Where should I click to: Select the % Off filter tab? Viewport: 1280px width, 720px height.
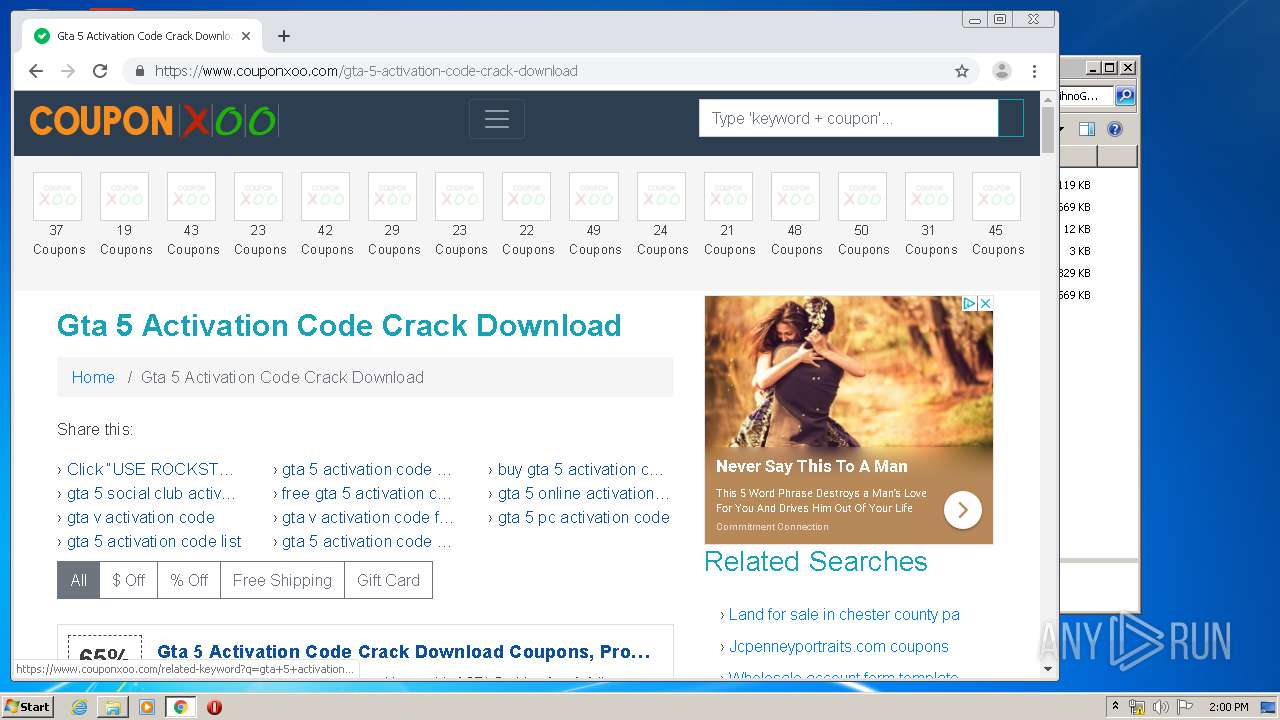click(x=189, y=580)
